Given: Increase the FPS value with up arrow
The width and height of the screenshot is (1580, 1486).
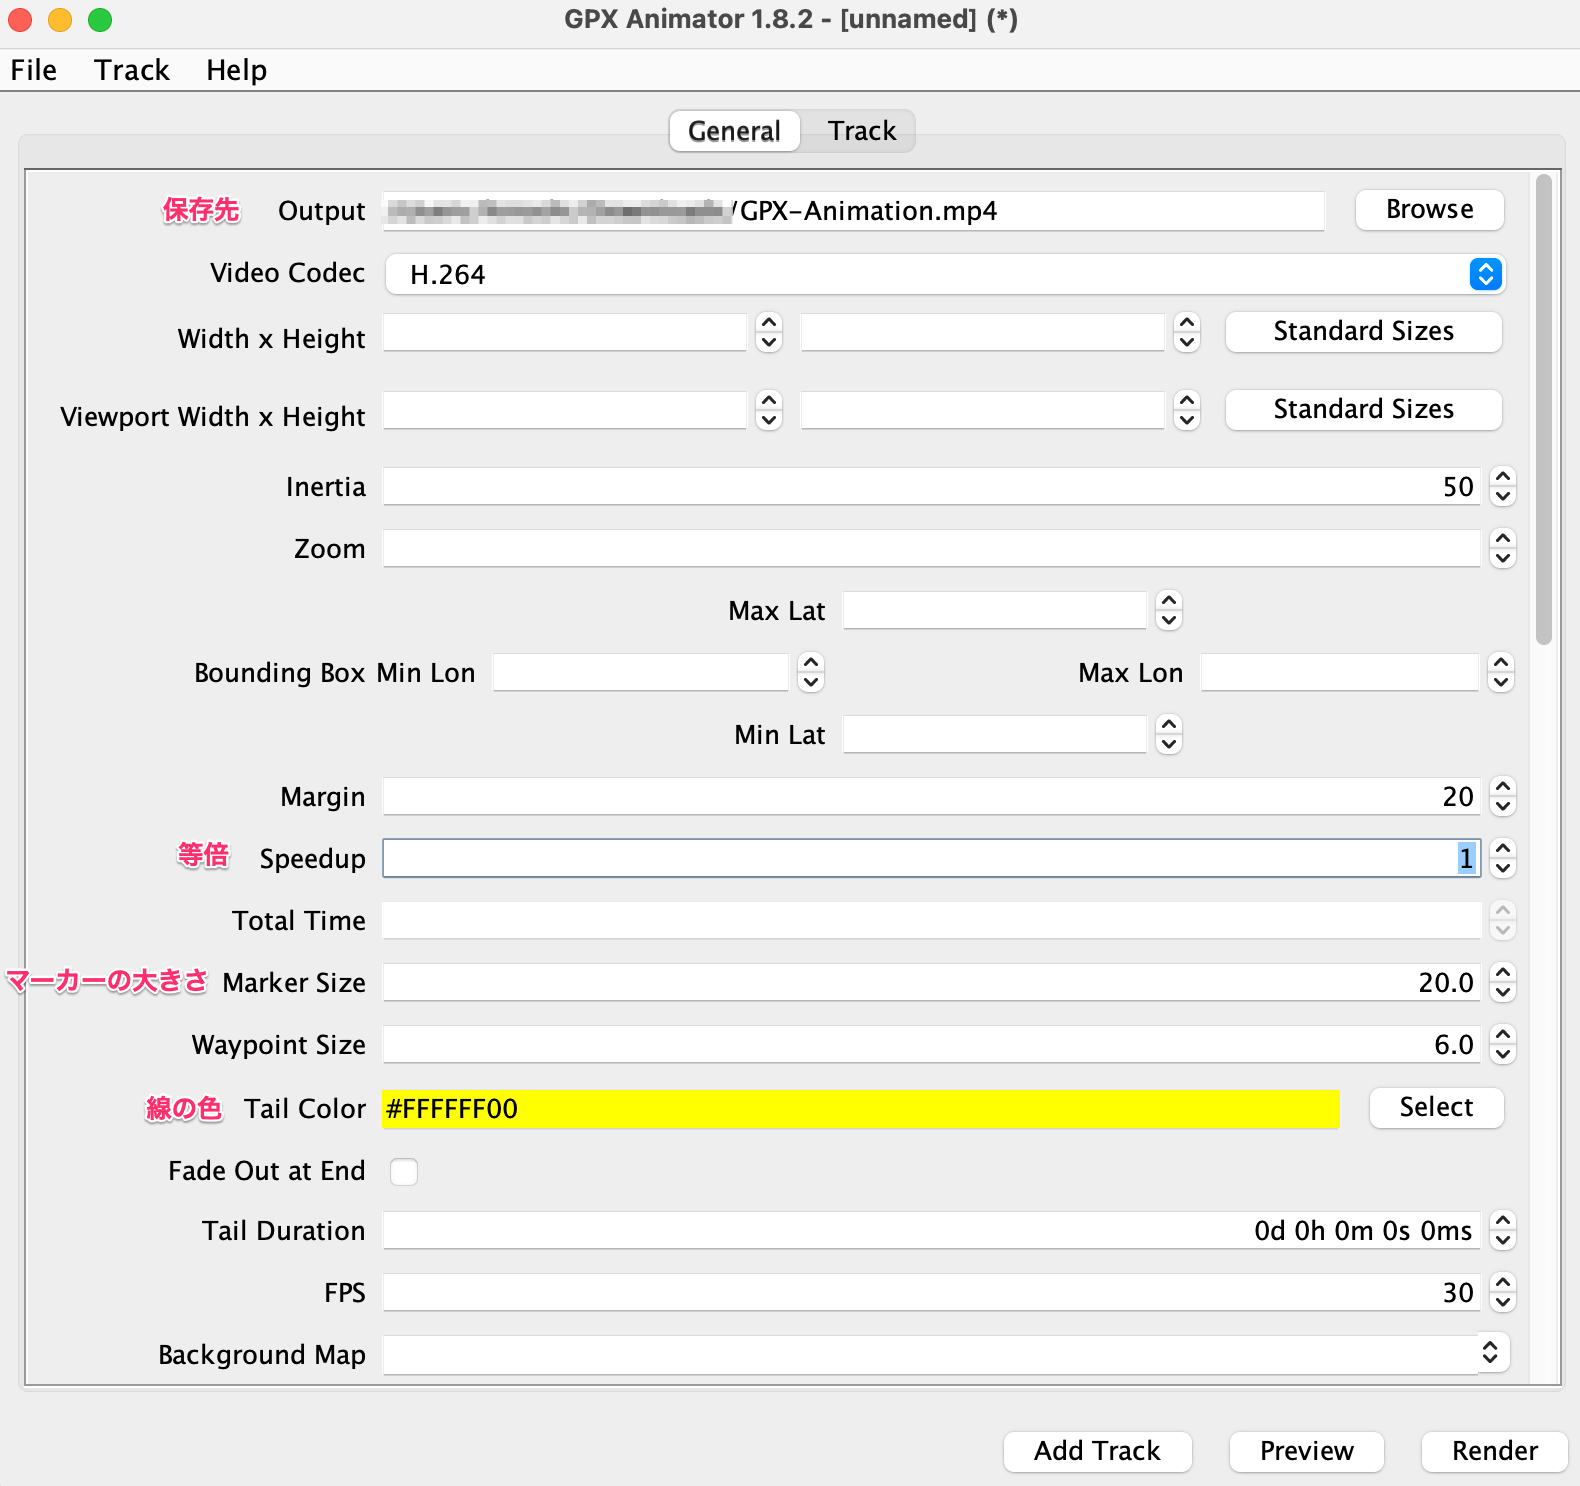Looking at the screenshot, I should [1502, 1283].
